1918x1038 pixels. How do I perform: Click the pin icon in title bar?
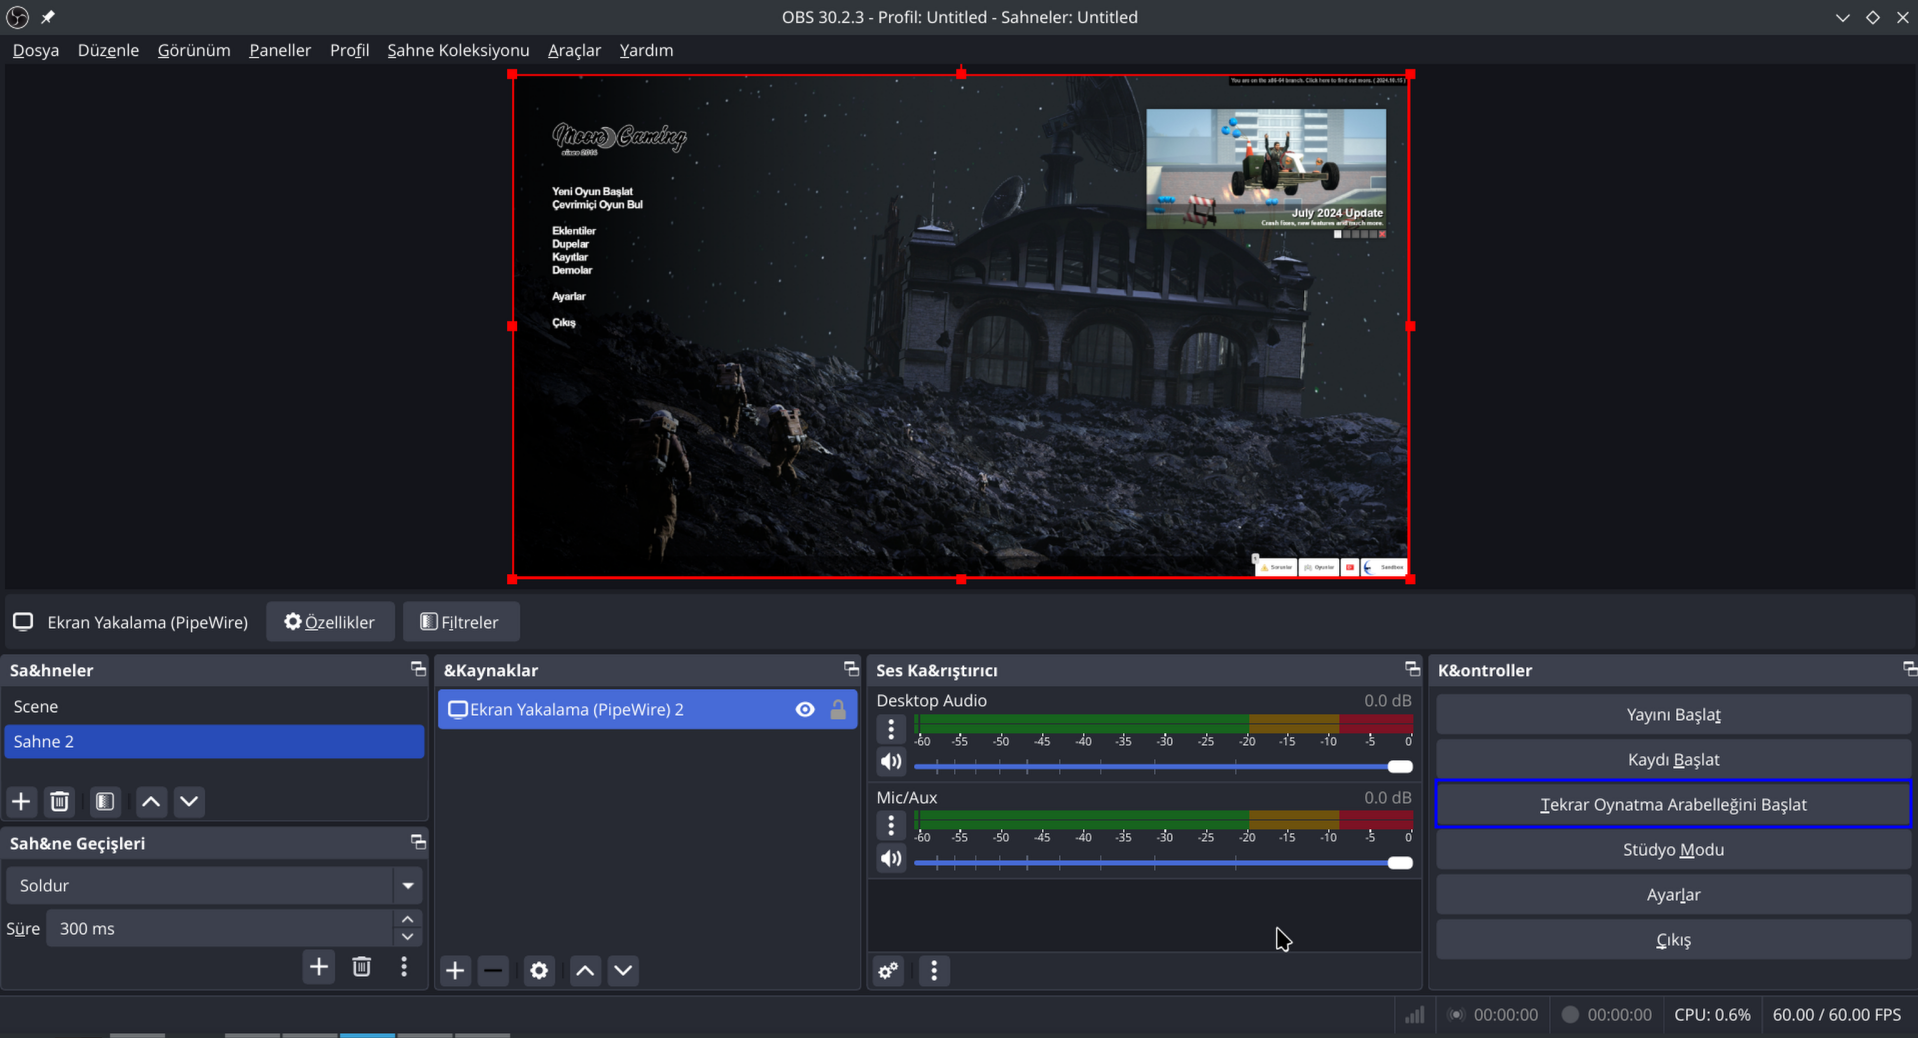48,17
